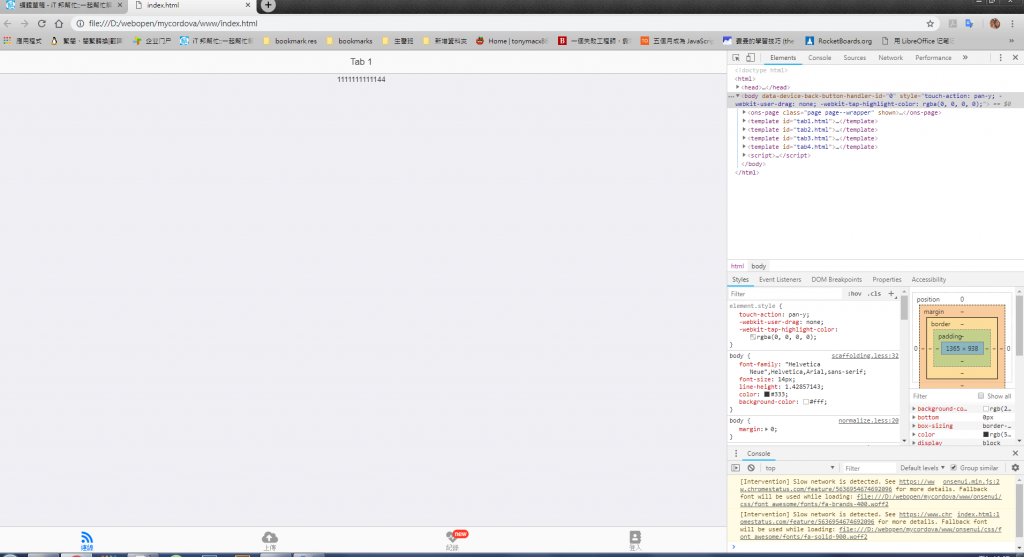Expand the script element node

tap(744, 155)
